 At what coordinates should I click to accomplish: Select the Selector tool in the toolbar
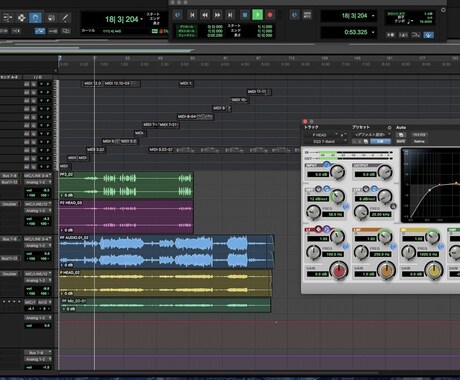pos(21,17)
